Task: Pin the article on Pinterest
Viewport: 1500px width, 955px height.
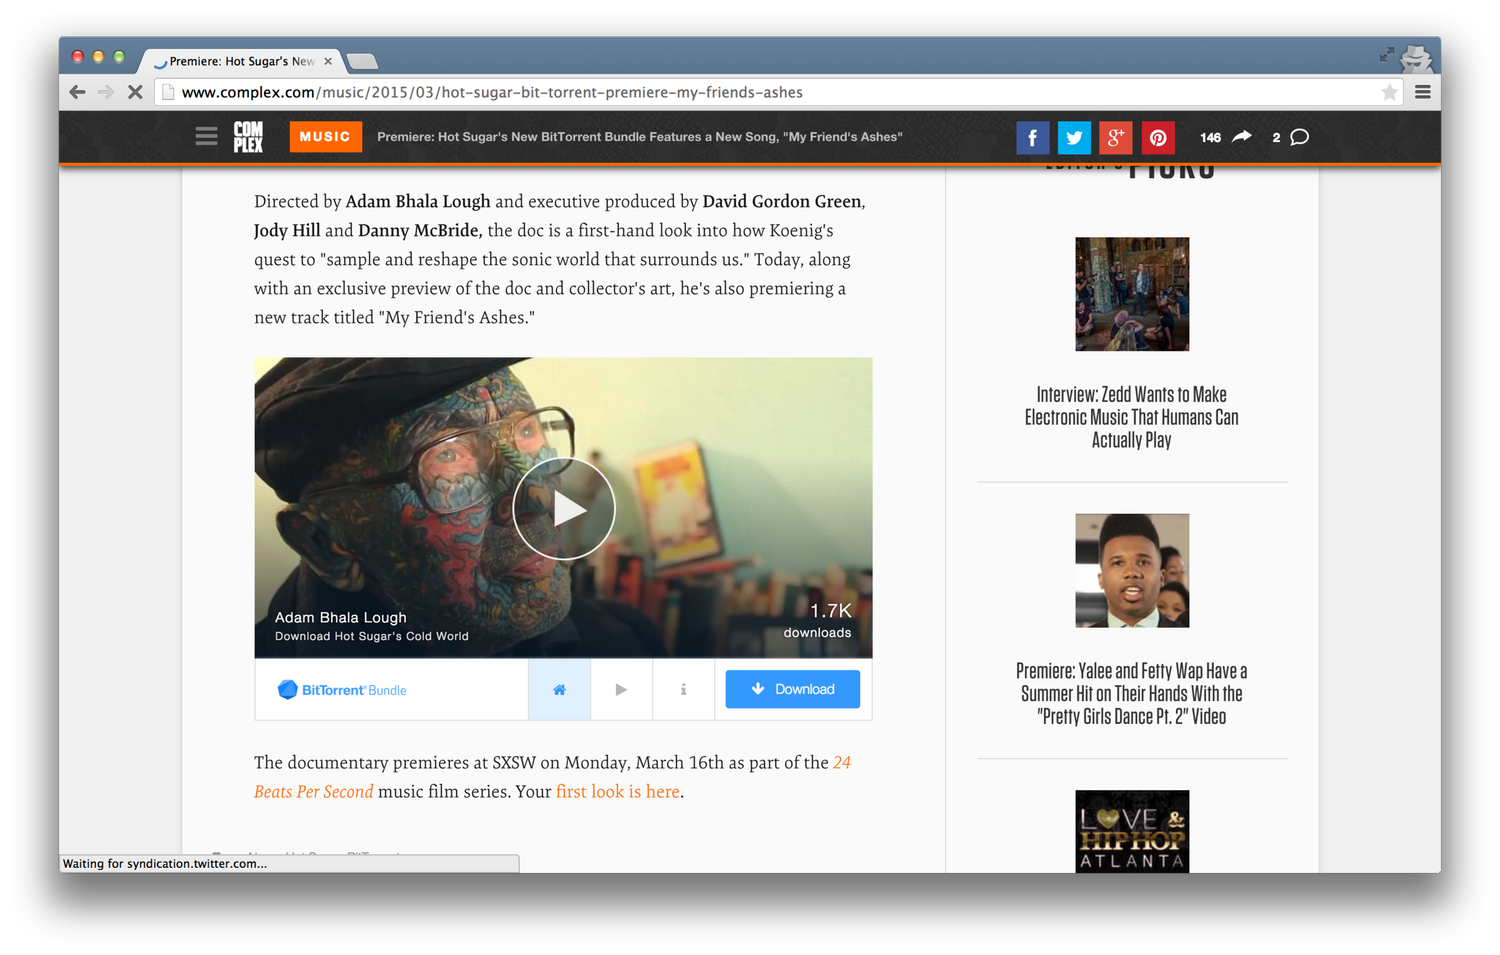Action: pos(1157,137)
